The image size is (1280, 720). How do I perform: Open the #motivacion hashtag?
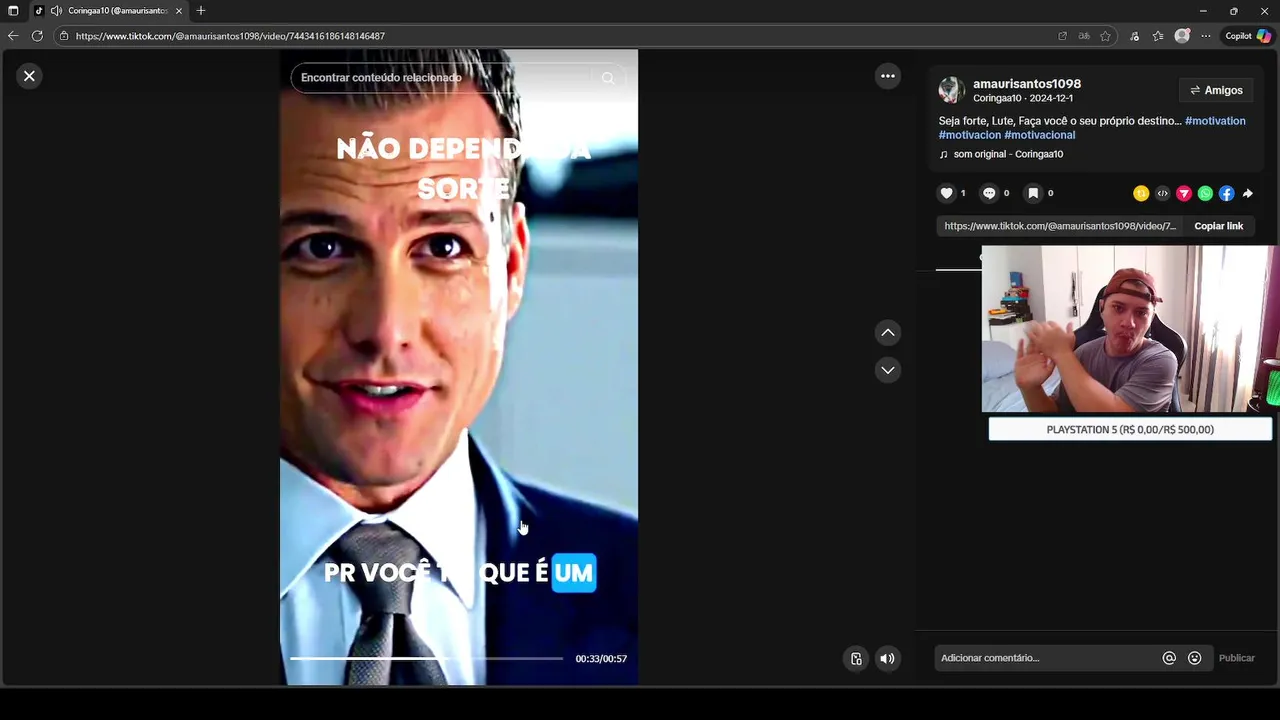[x=969, y=135]
